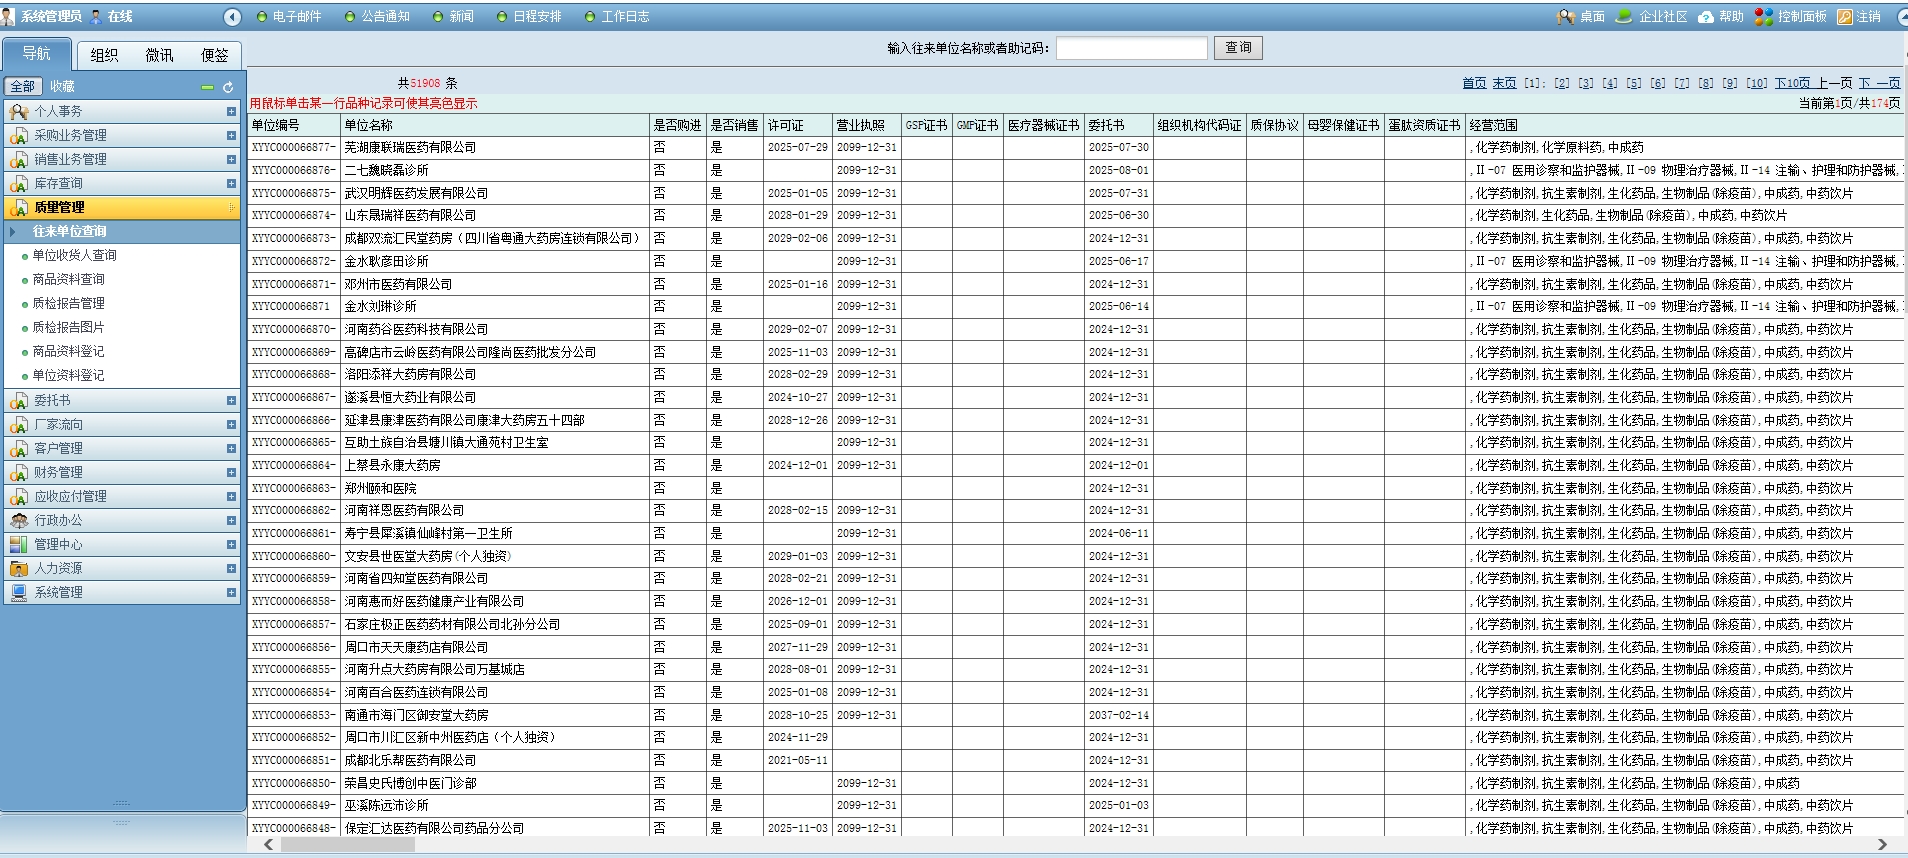Open the 商品资料查询 menu item
Image resolution: width=1908 pixels, height=858 pixels.
point(68,280)
